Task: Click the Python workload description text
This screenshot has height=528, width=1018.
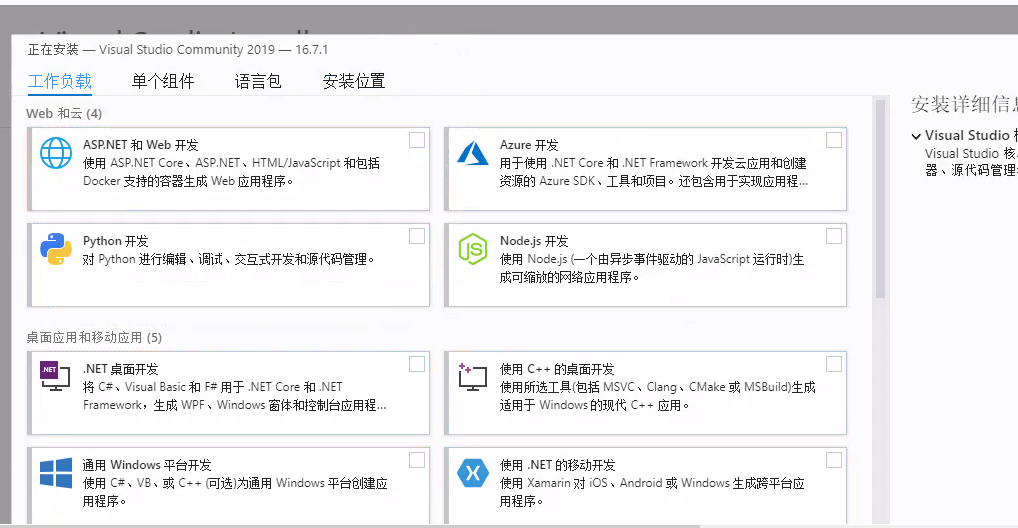Action: (229, 259)
